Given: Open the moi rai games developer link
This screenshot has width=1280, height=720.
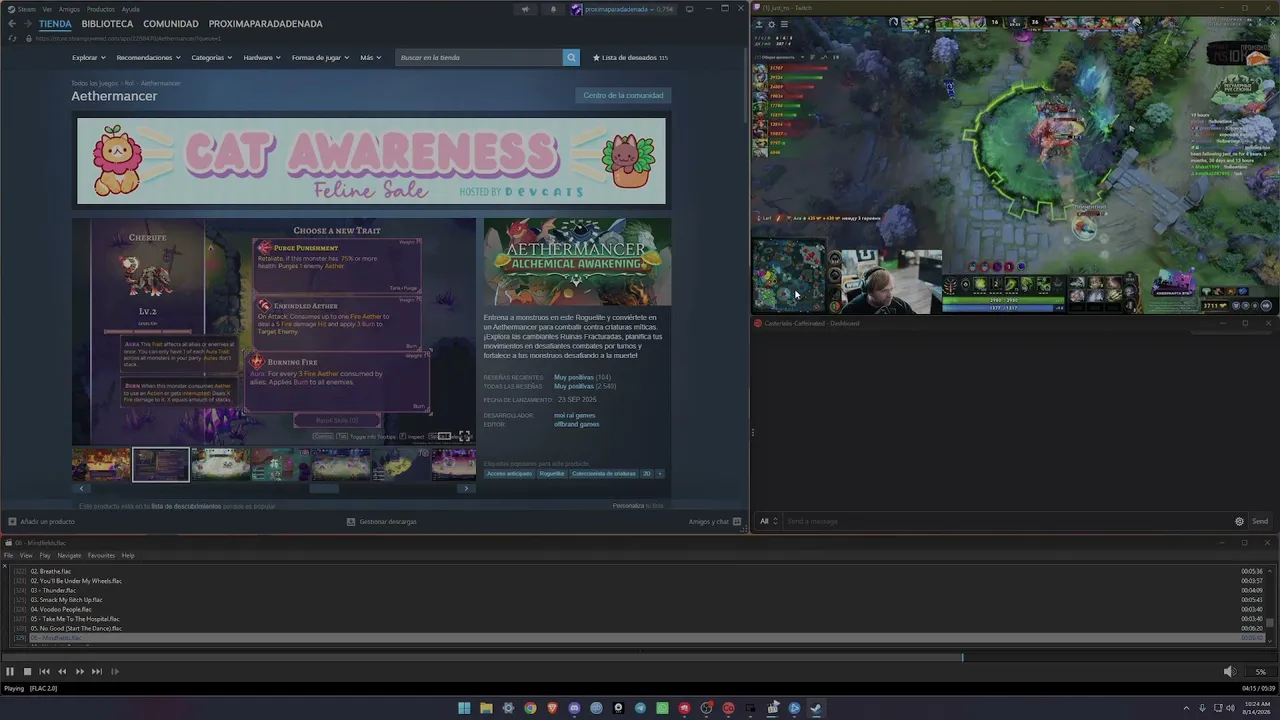Looking at the screenshot, I should pyautogui.click(x=575, y=415).
